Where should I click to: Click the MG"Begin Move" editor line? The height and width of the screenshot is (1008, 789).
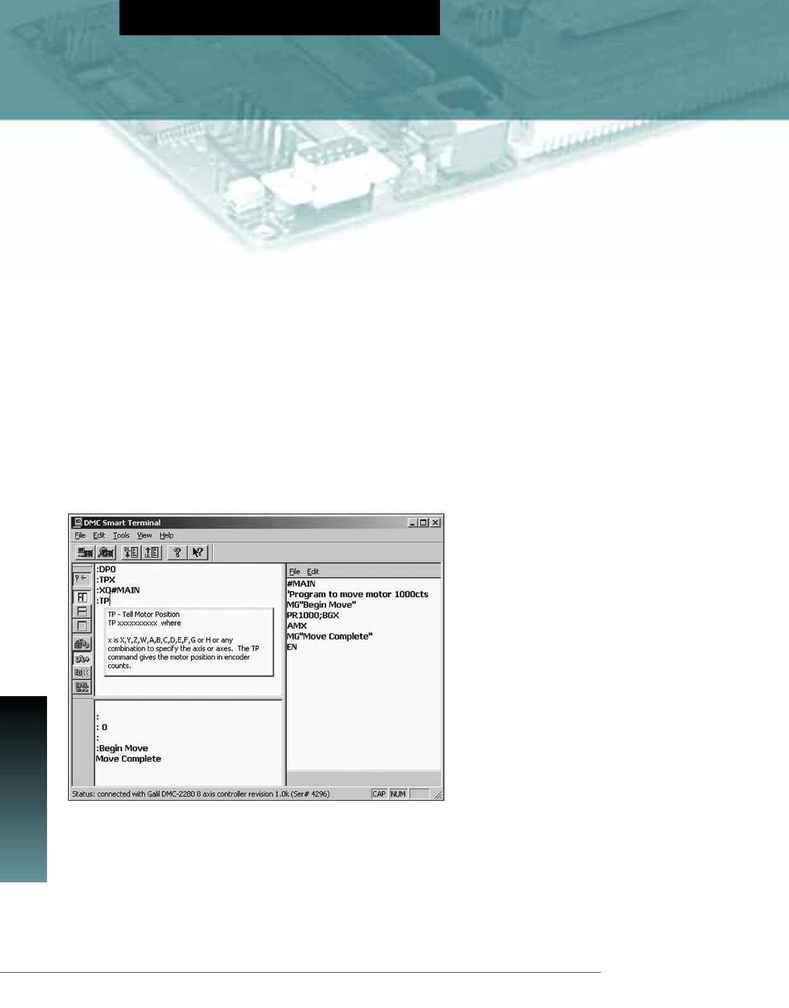[x=322, y=605]
